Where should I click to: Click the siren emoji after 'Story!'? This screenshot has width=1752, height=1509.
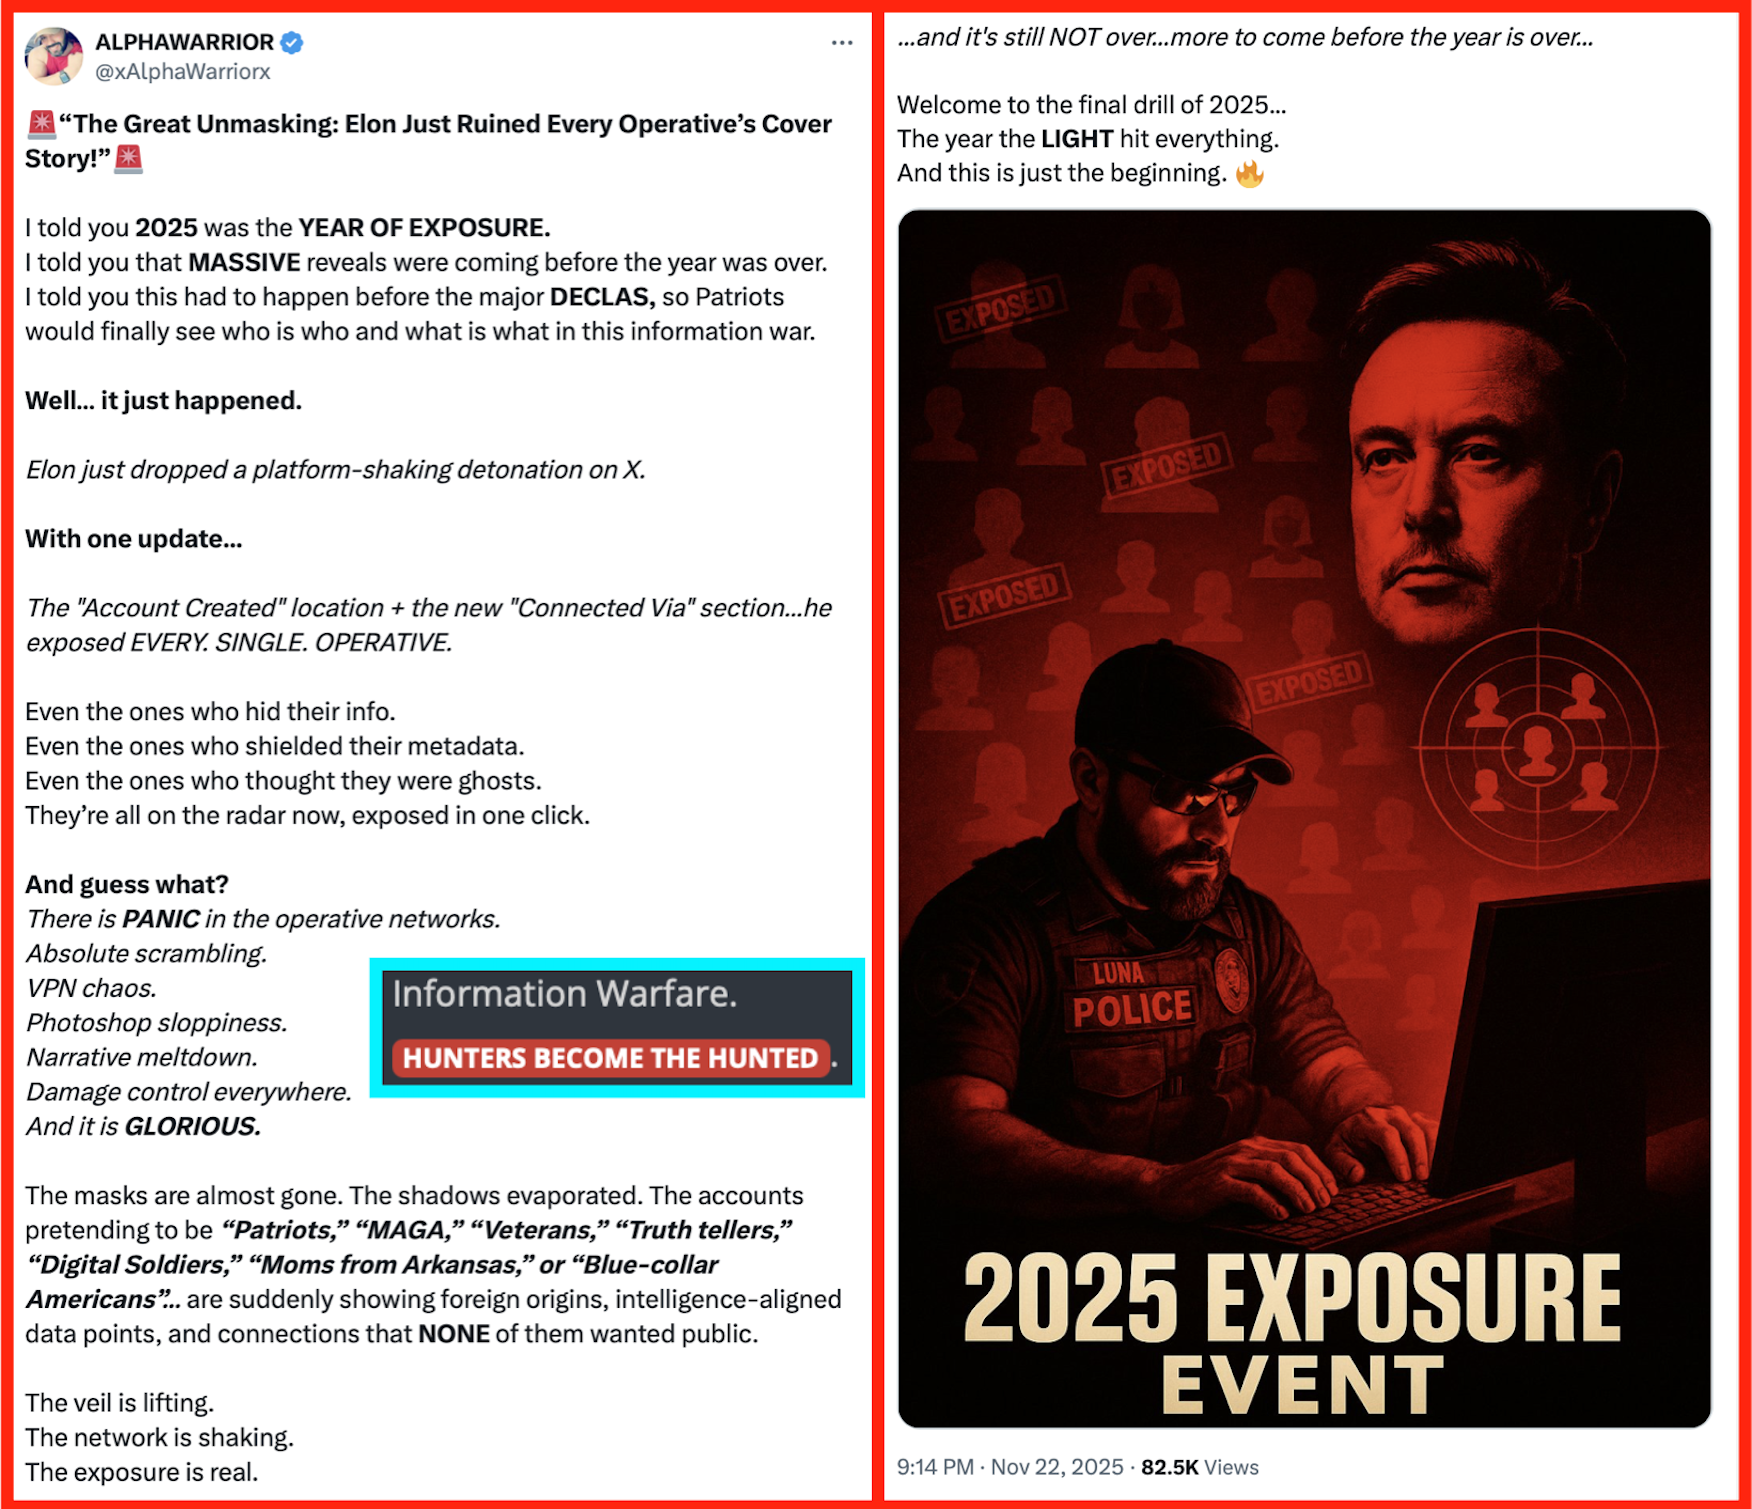coord(128,159)
